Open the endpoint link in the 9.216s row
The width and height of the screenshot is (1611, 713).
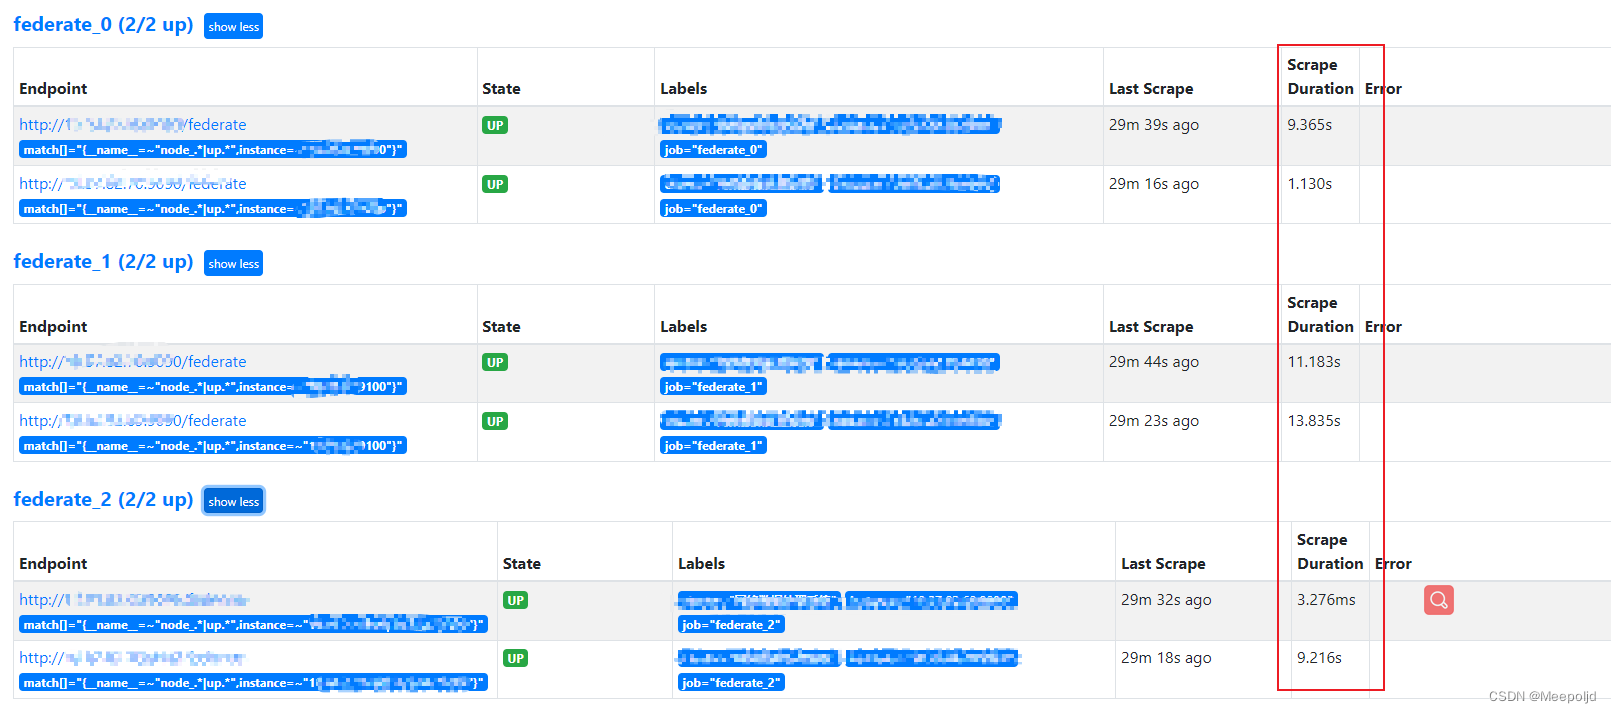132,658
